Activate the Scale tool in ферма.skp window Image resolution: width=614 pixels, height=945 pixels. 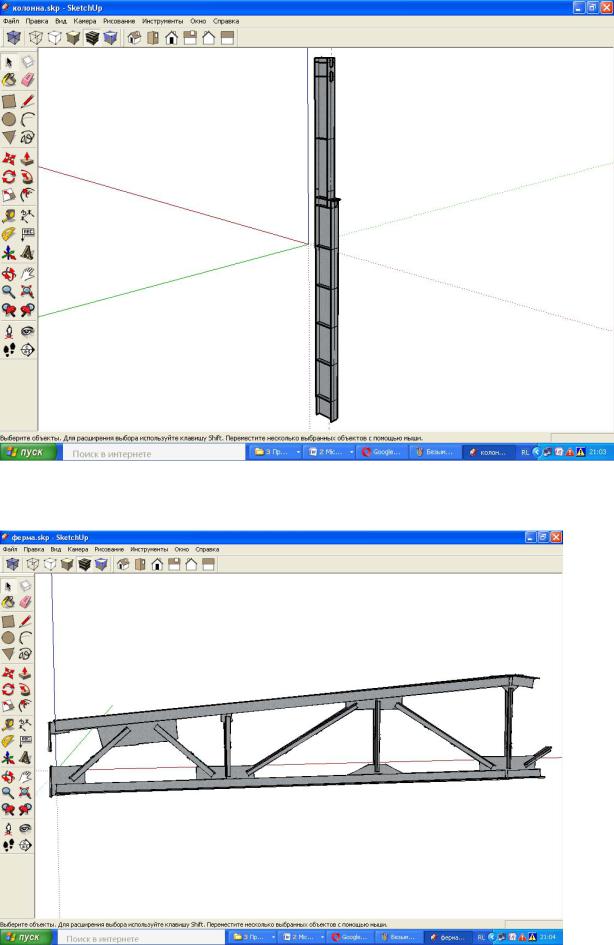[8, 706]
